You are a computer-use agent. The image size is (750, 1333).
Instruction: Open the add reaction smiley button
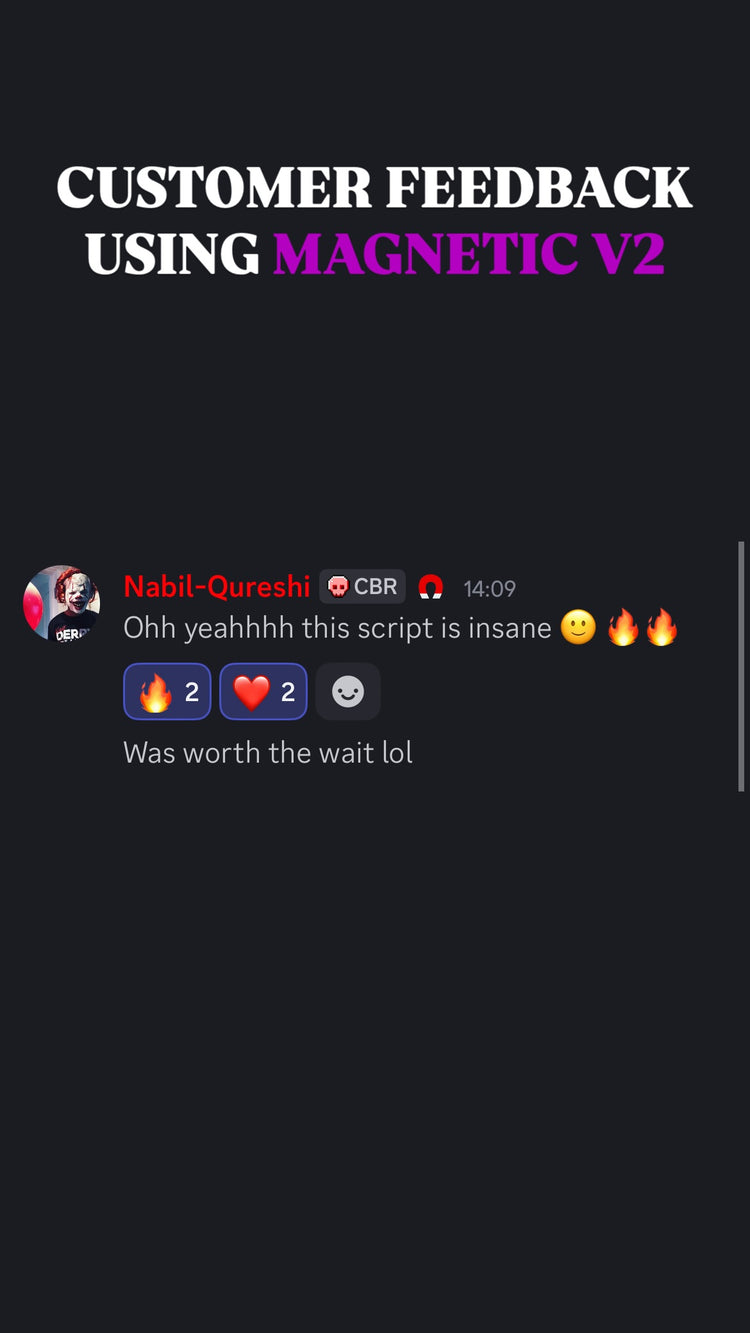348,692
